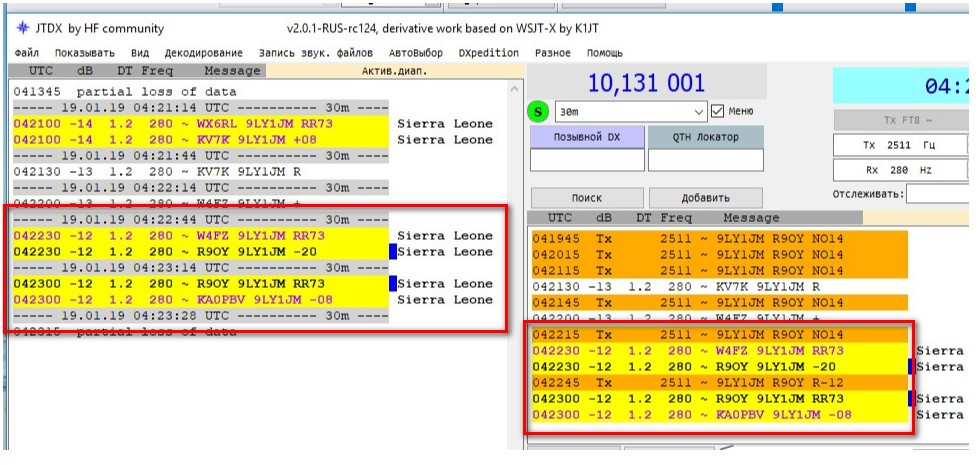The image size is (980, 465).
Task: Open the Вид menu
Action: click(x=140, y=52)
